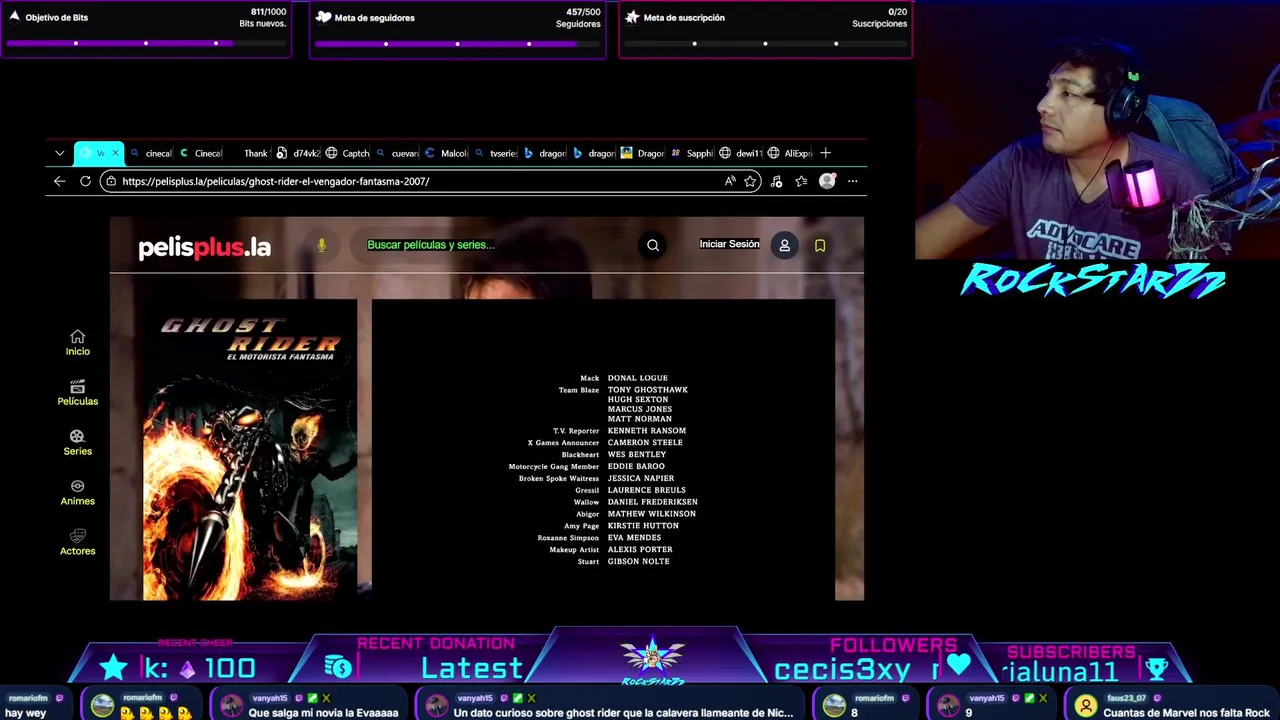Click credit name 'EVA MENDES'

(x=634, y=538)
